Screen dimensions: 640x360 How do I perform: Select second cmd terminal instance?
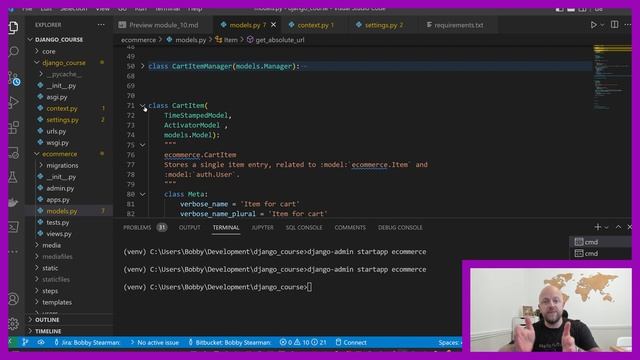pos(600,253)
